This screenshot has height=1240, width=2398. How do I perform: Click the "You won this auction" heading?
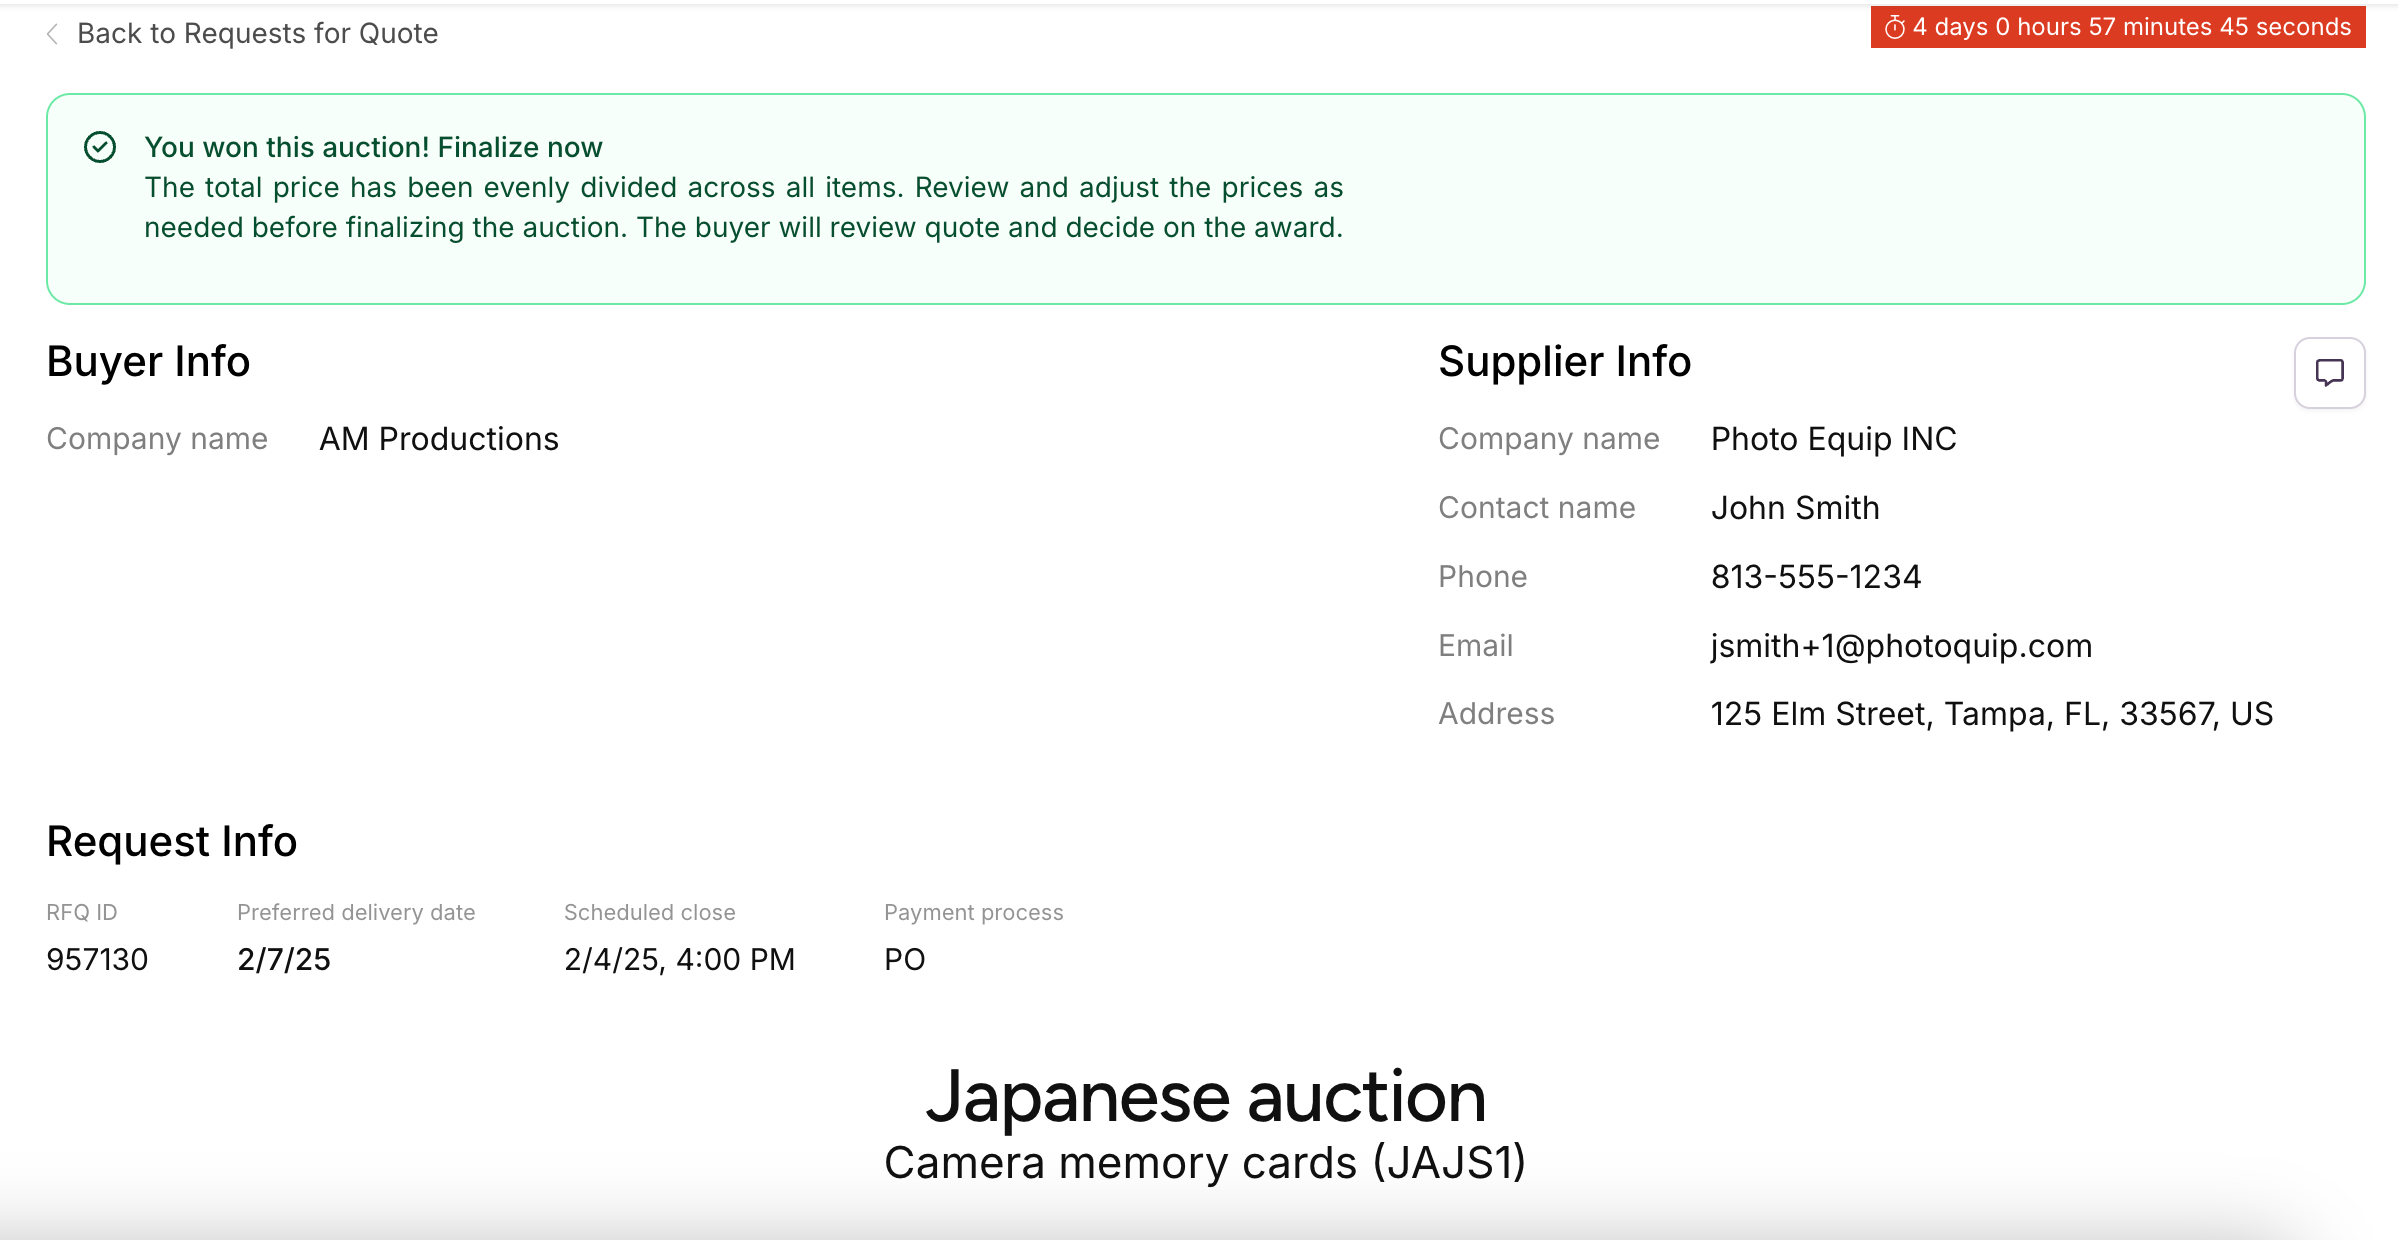(373, 147)
